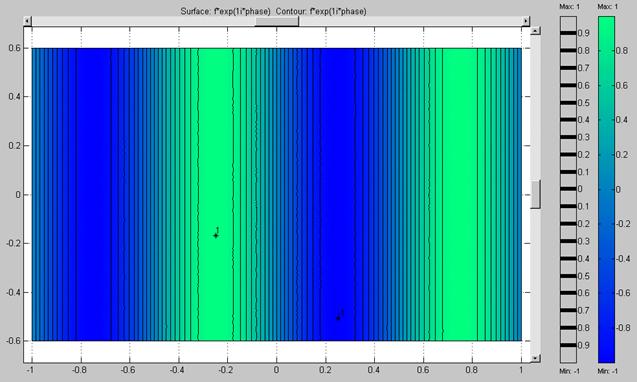The height and width of the screenshot is (382, 637).
Task: Click the plot title Surface f*exp(1i*phase)
Action: (x=225, y=11)
